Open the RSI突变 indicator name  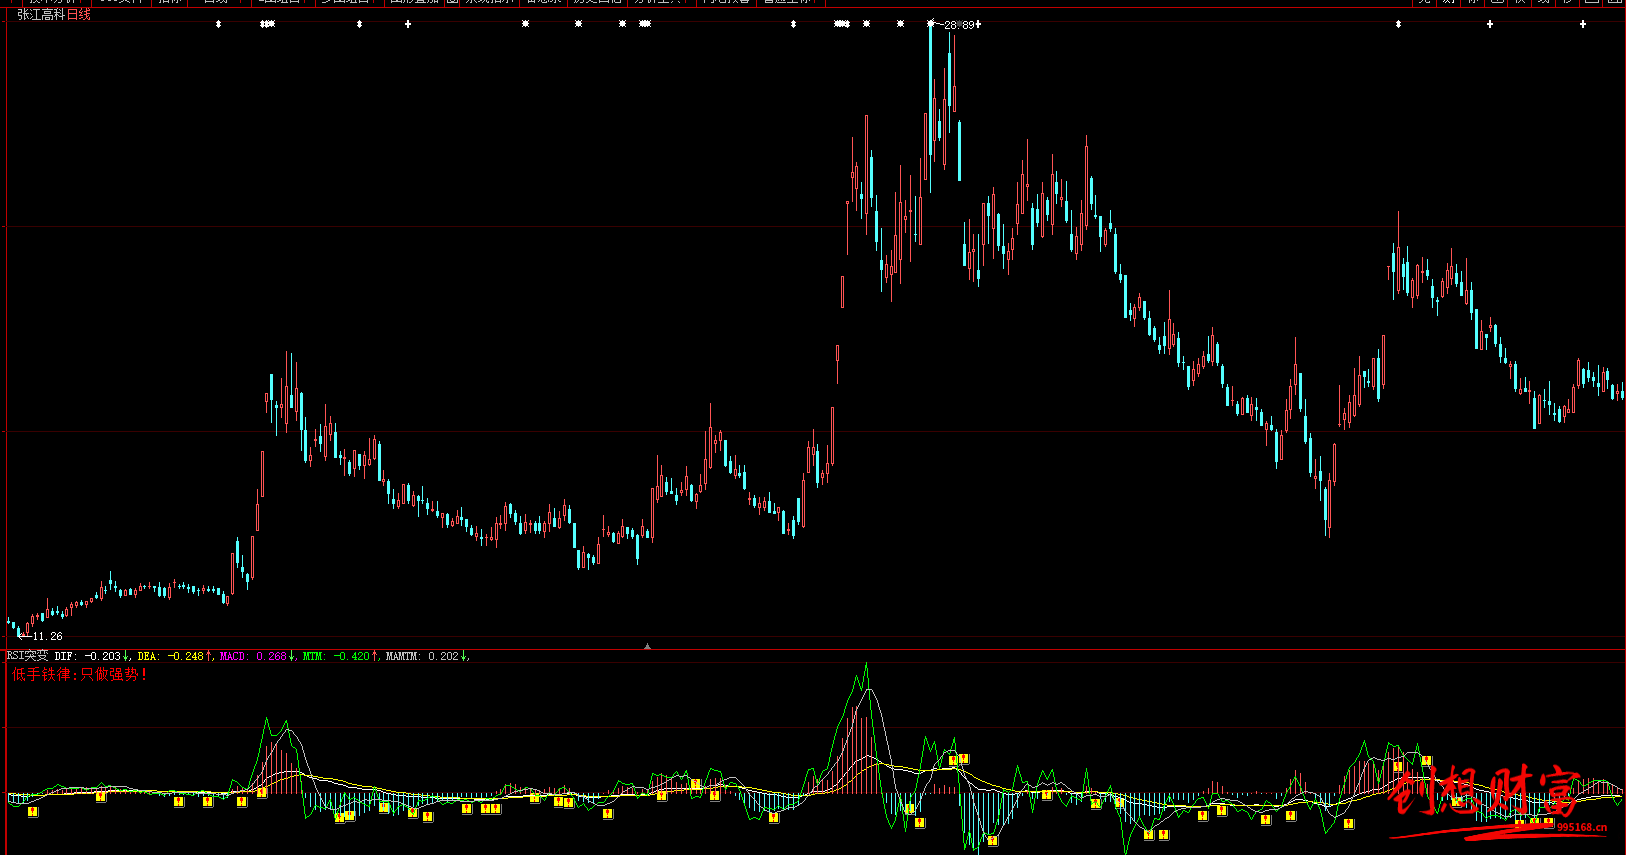[27, 656]
